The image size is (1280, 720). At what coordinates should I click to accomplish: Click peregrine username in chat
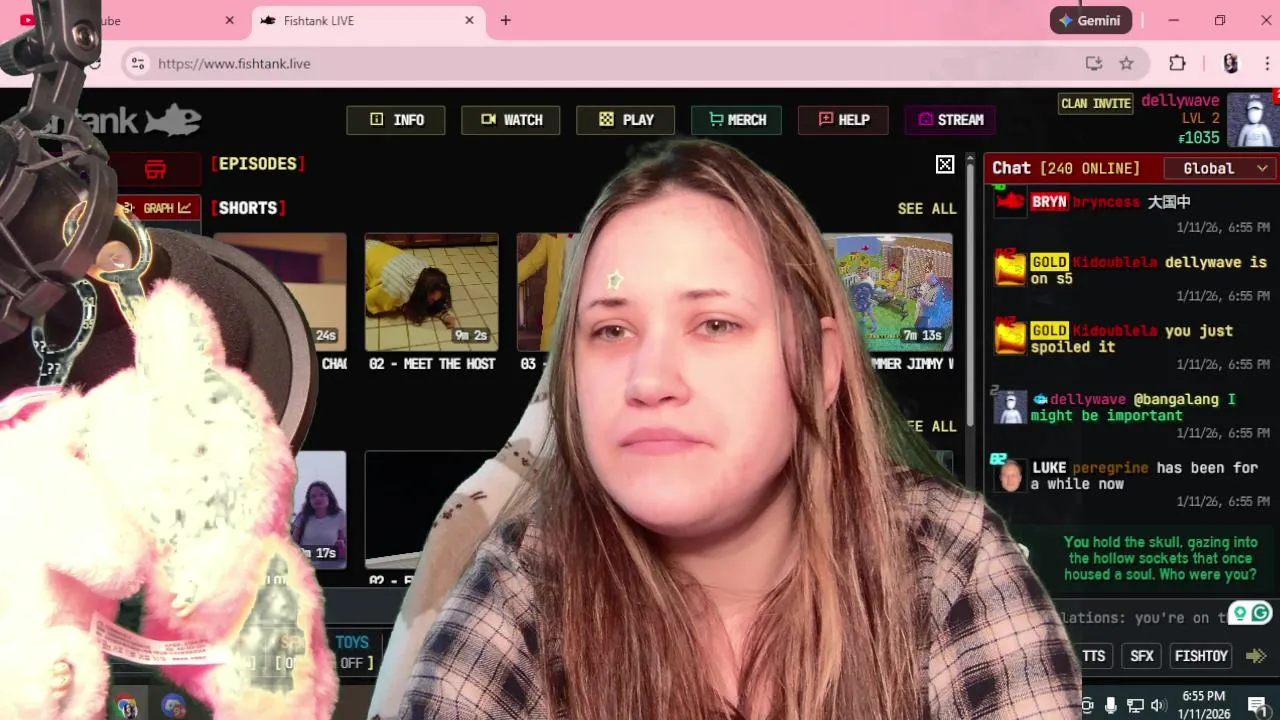click(1111, 468)
